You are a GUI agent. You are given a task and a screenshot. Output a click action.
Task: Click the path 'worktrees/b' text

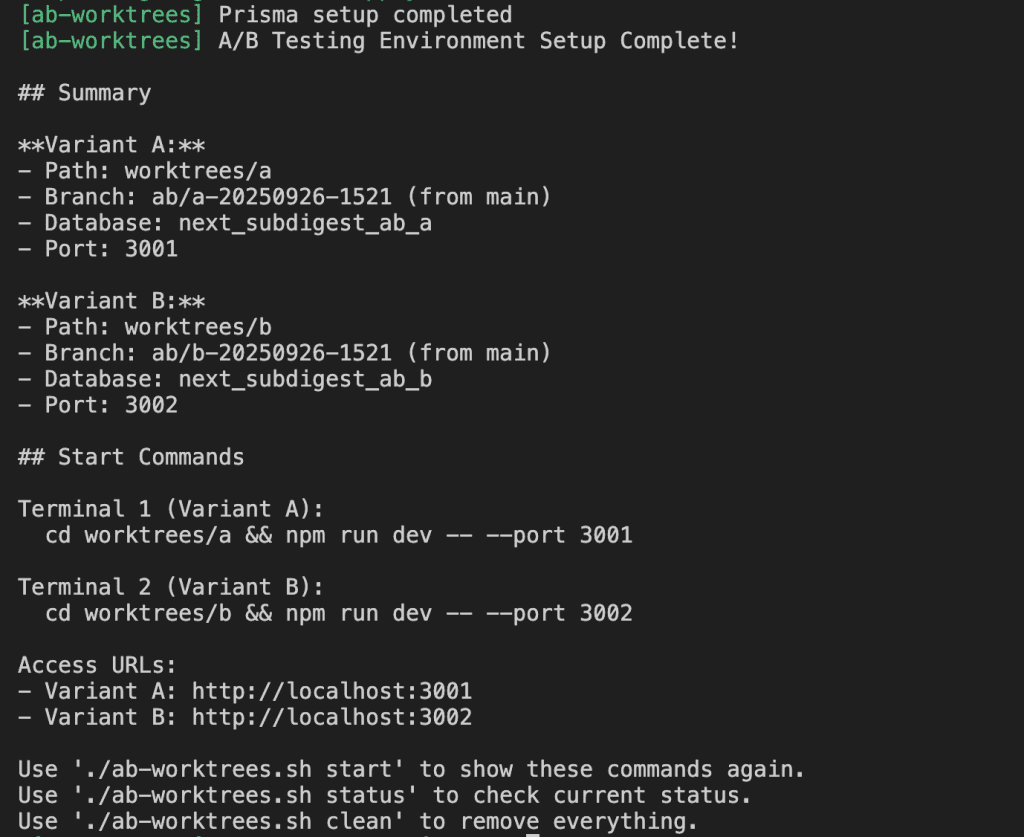point(198,327)
